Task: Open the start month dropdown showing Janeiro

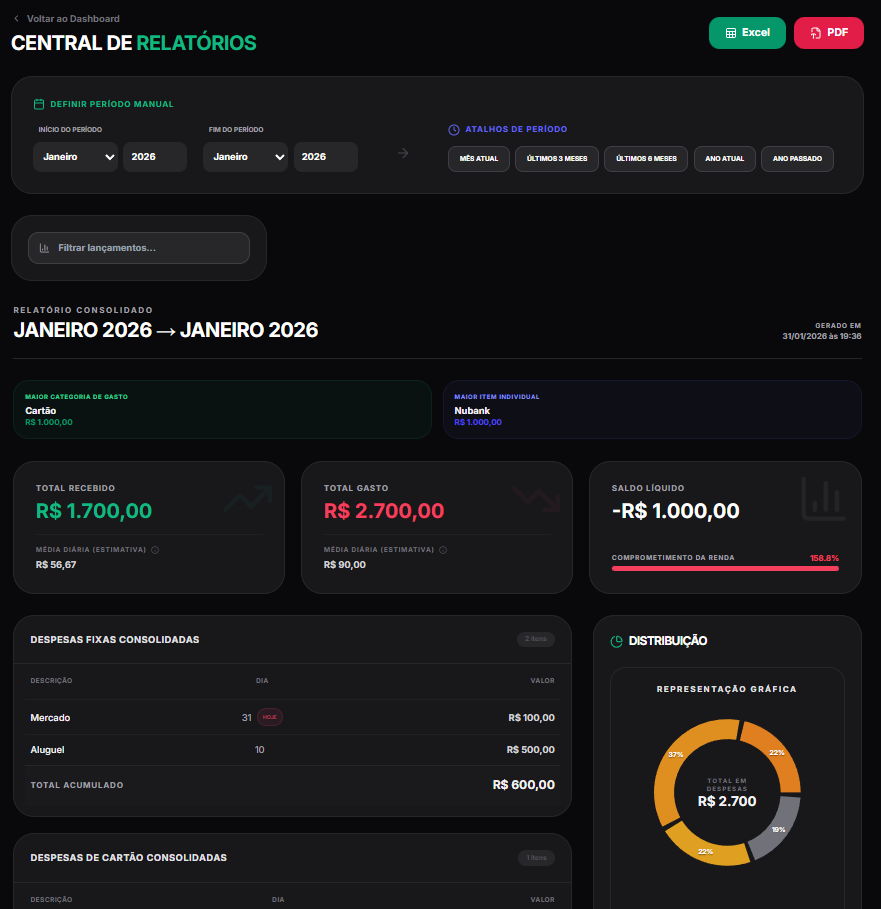Action: (75, 157)
